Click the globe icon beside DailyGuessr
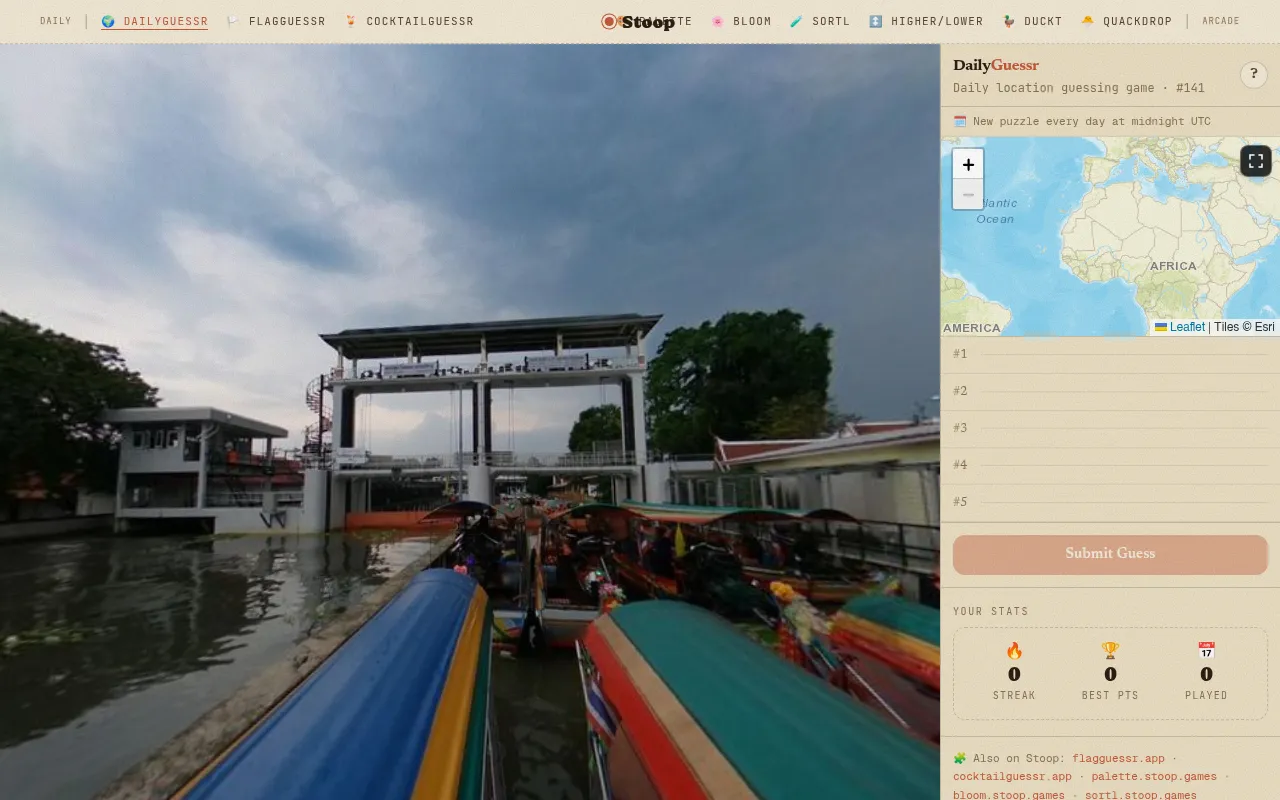This screenshot has width=1280, height=800. coord(108,21)
